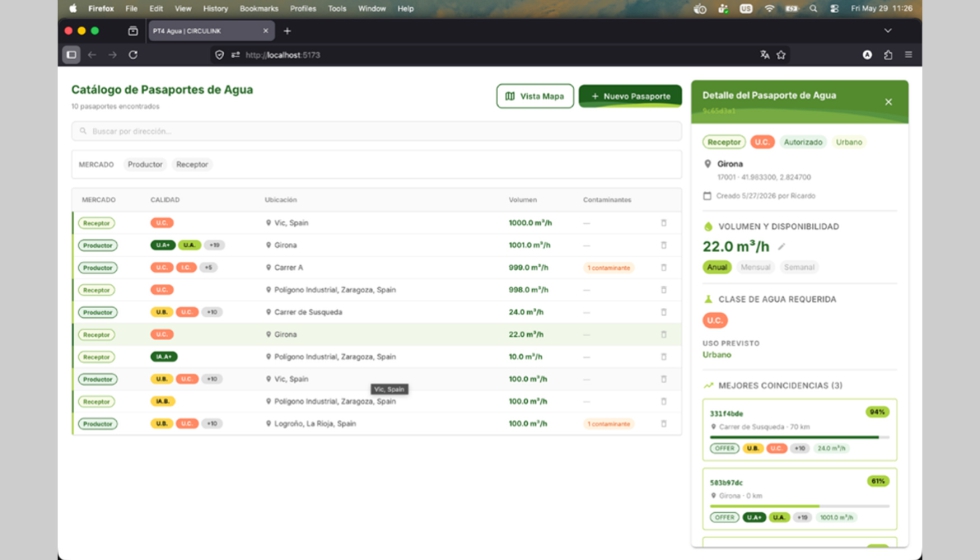This screenshot has width=980, height=560.
Task: Close the PT4 Agua tab
Action: 266,31
